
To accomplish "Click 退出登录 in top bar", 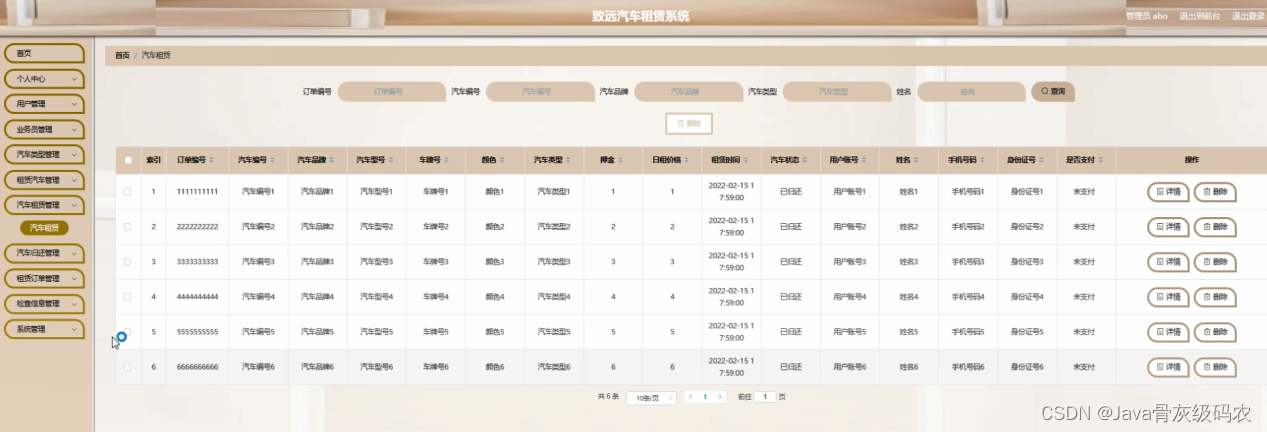I will [x=1248, y=16].
